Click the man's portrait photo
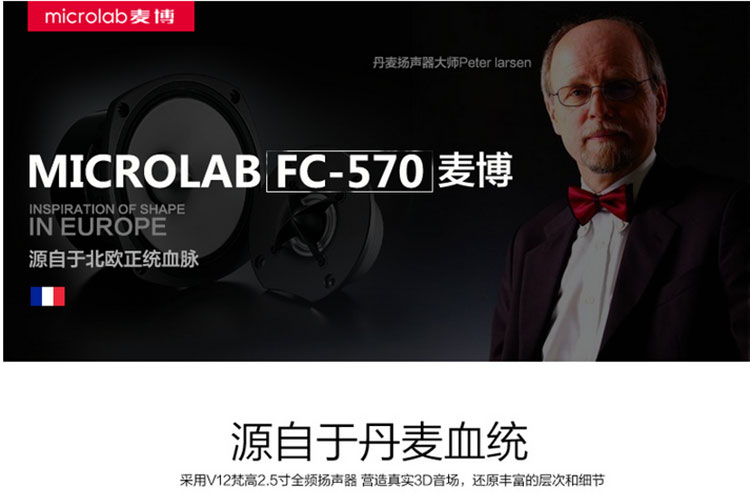Screen dimensions: 750x493 619,189
